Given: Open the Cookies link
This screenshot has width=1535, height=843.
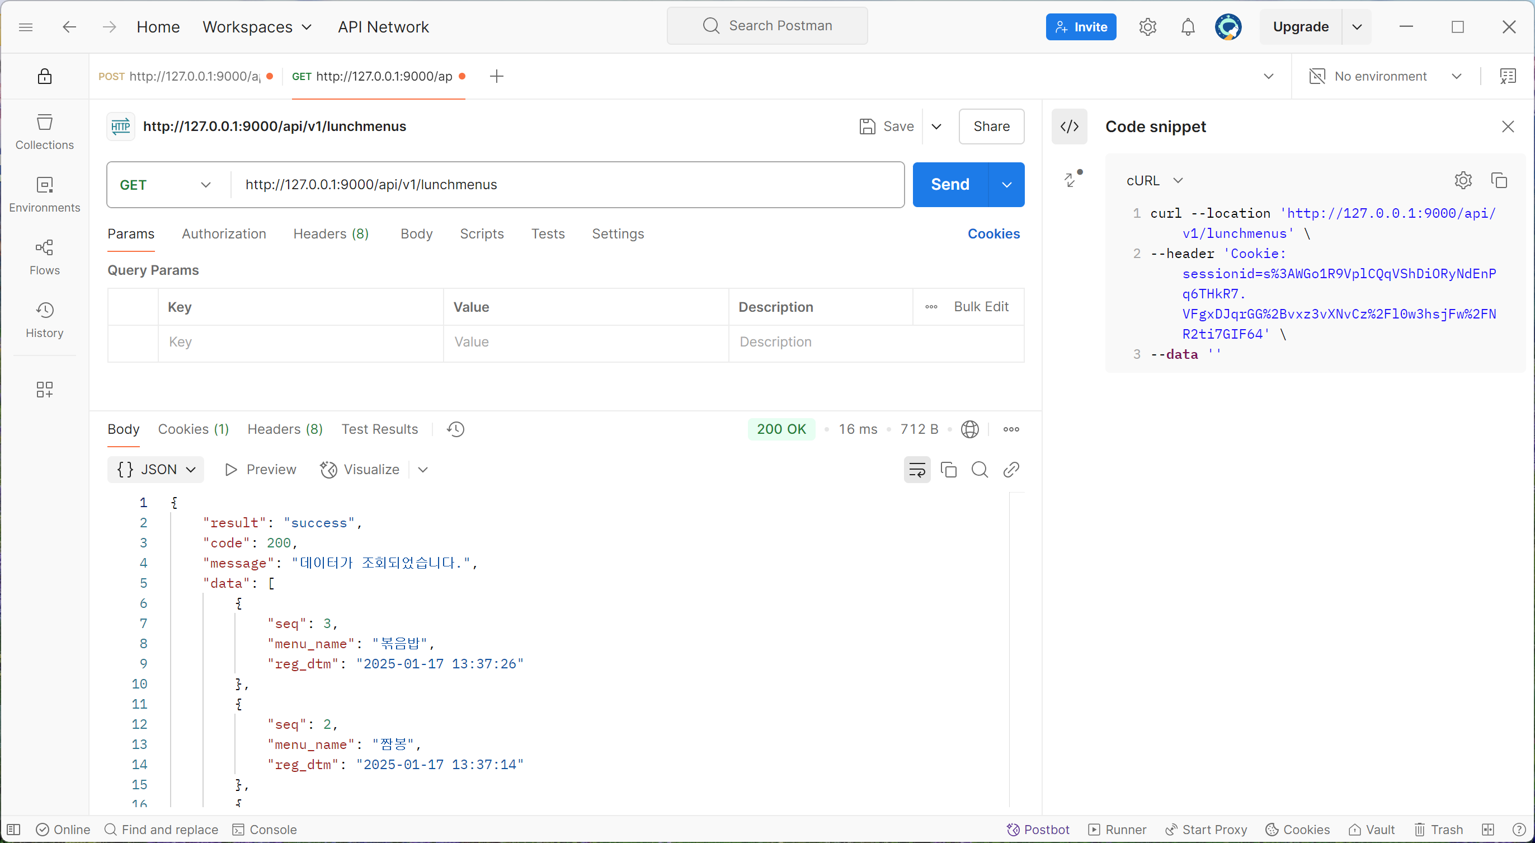Looking at the screenshot, I should [993, 234].
